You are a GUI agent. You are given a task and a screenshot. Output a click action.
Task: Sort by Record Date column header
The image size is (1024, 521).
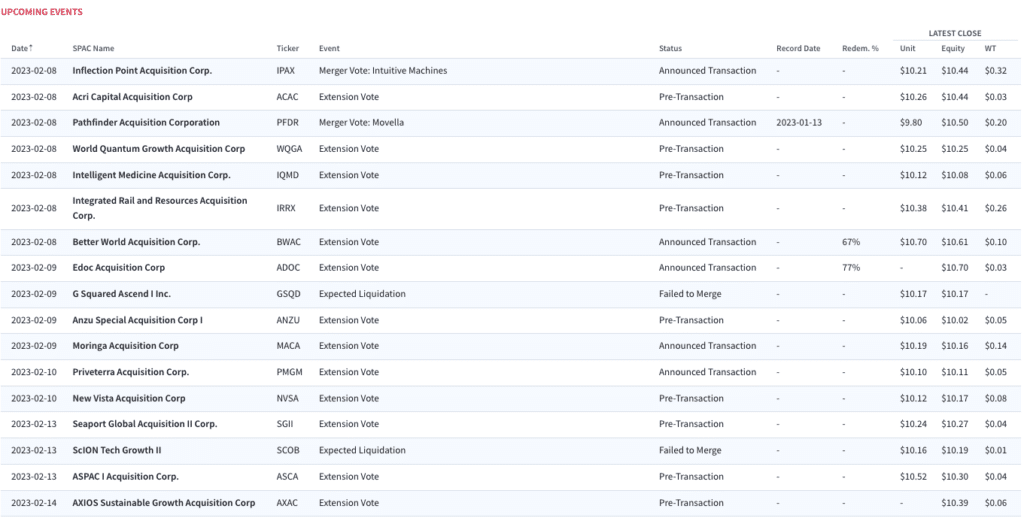[x=798, y=48]
